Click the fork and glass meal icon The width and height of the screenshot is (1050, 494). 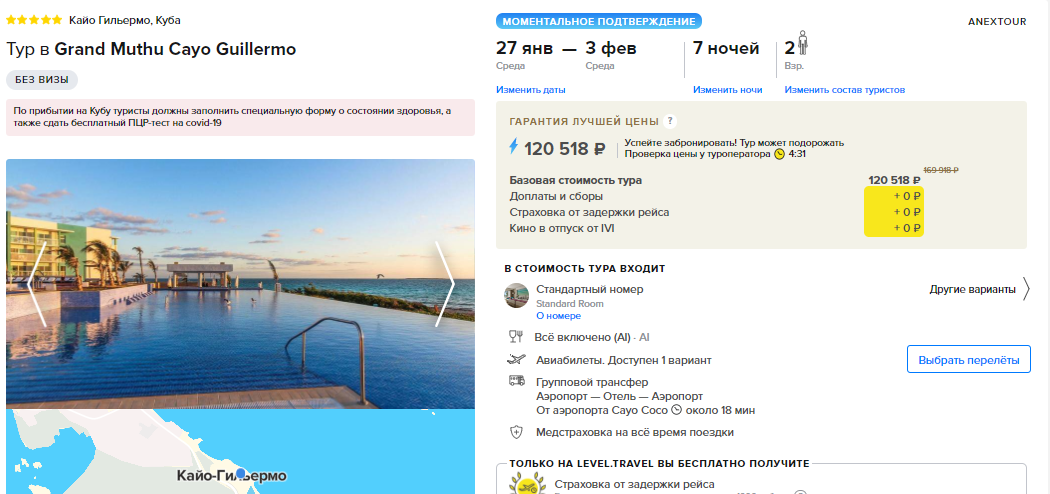click(x=516, y=337)
